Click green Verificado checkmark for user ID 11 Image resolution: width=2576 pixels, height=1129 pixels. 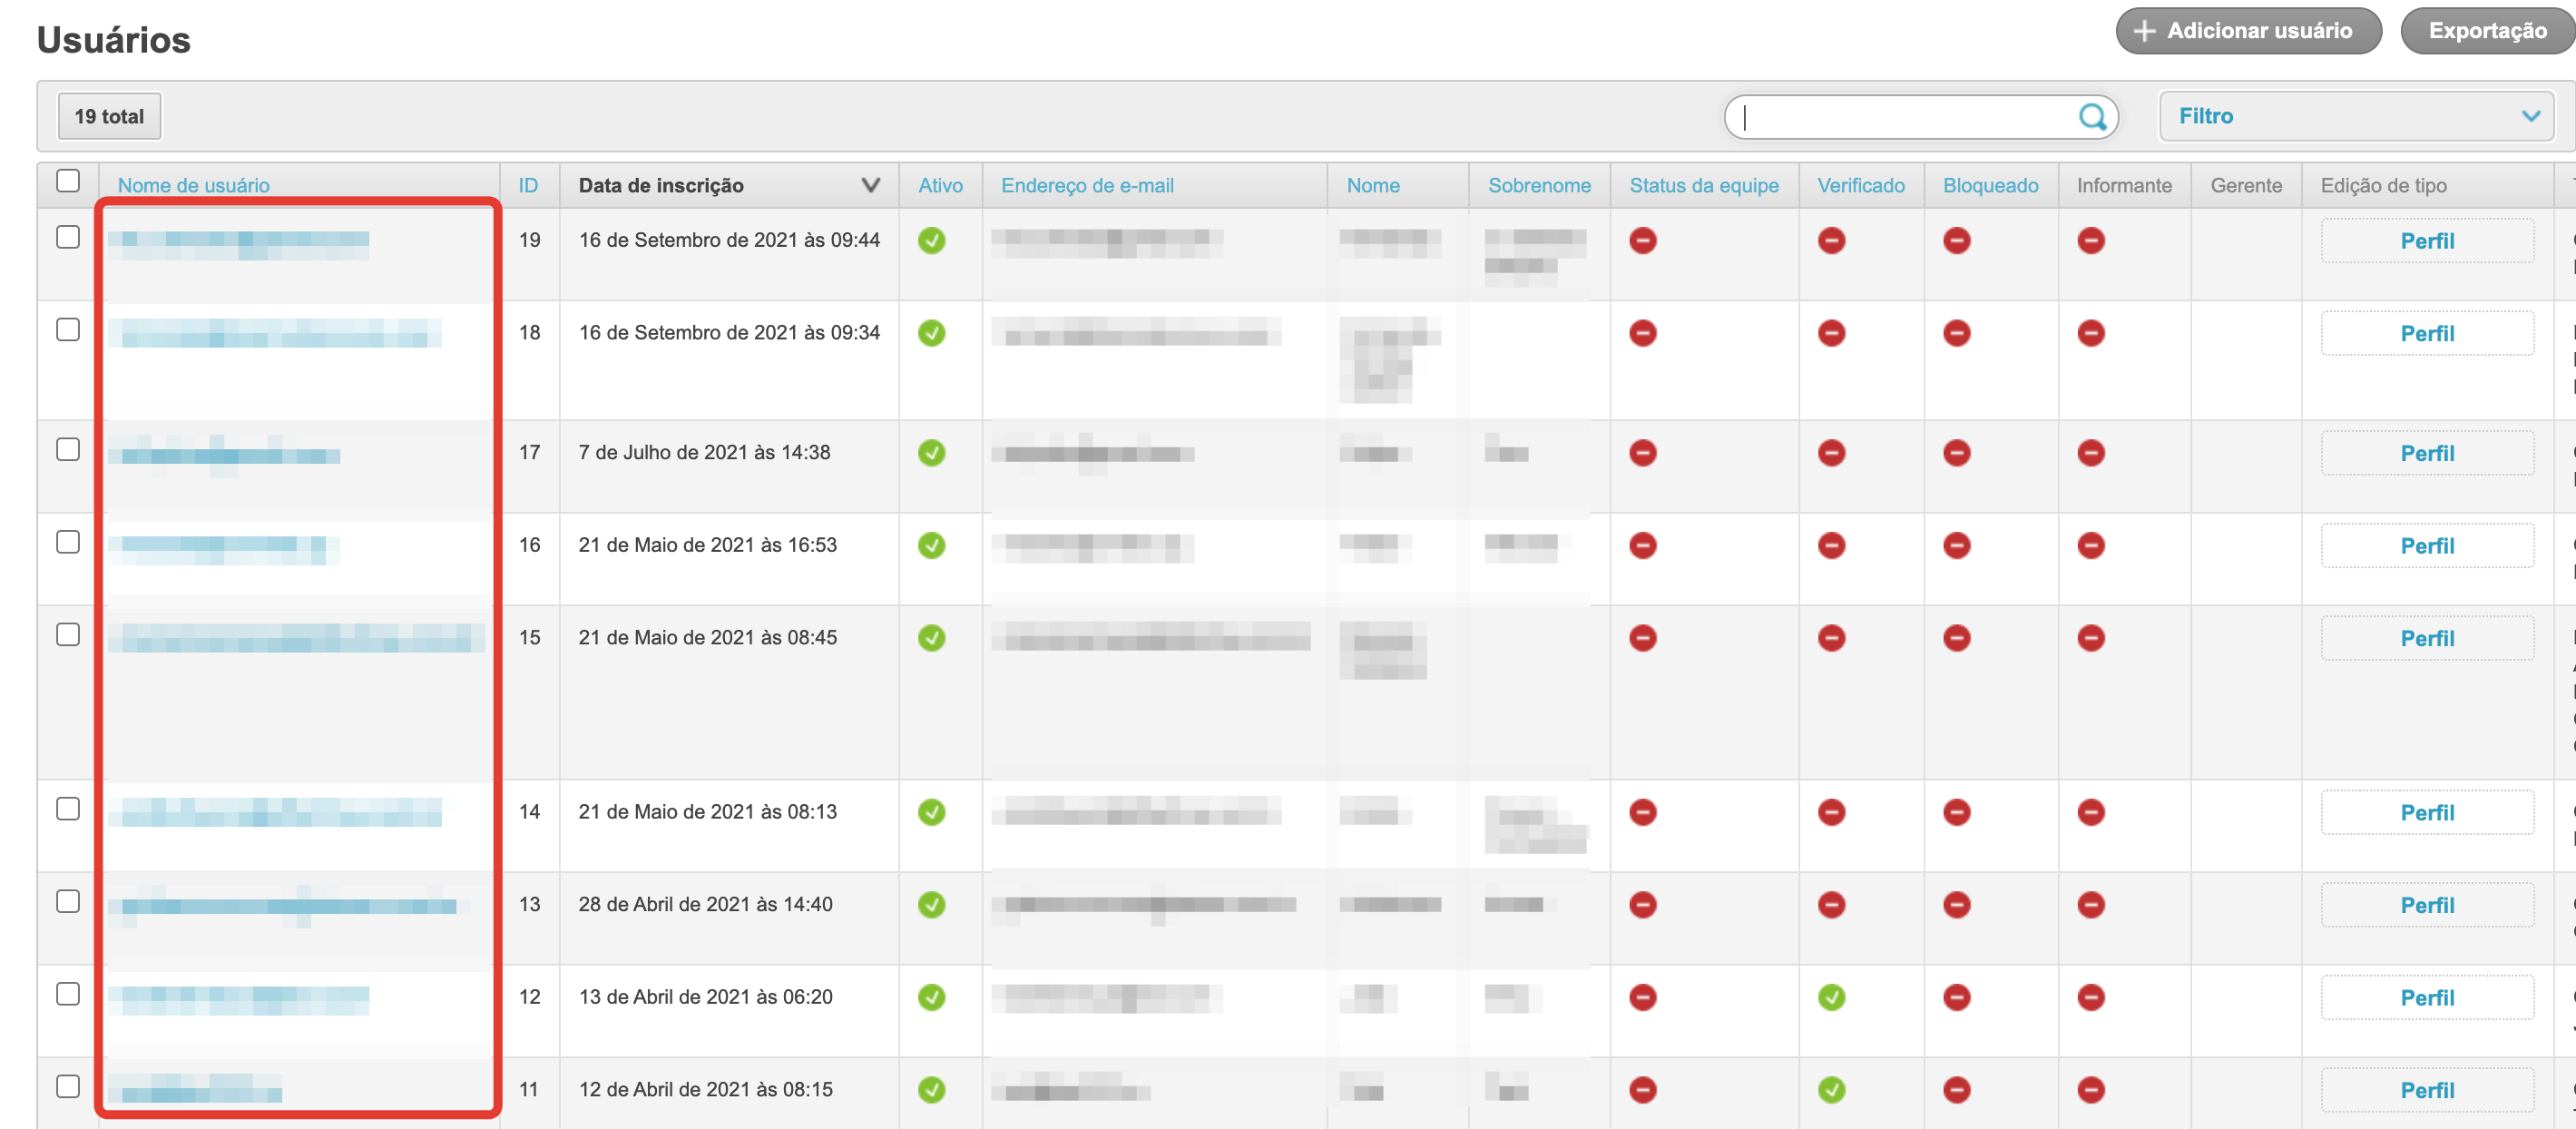tap(1831, 1089)
